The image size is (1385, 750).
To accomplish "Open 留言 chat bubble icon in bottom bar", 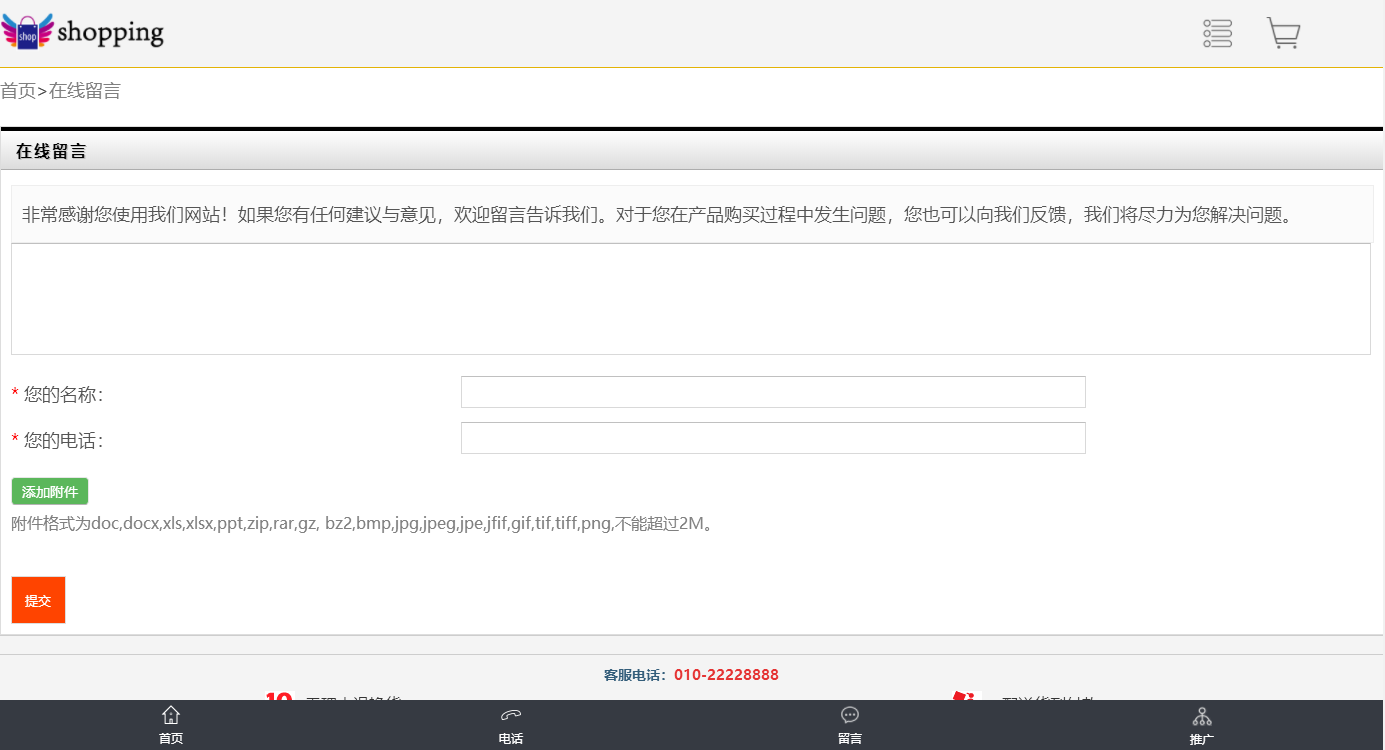I will coord(850,724).
